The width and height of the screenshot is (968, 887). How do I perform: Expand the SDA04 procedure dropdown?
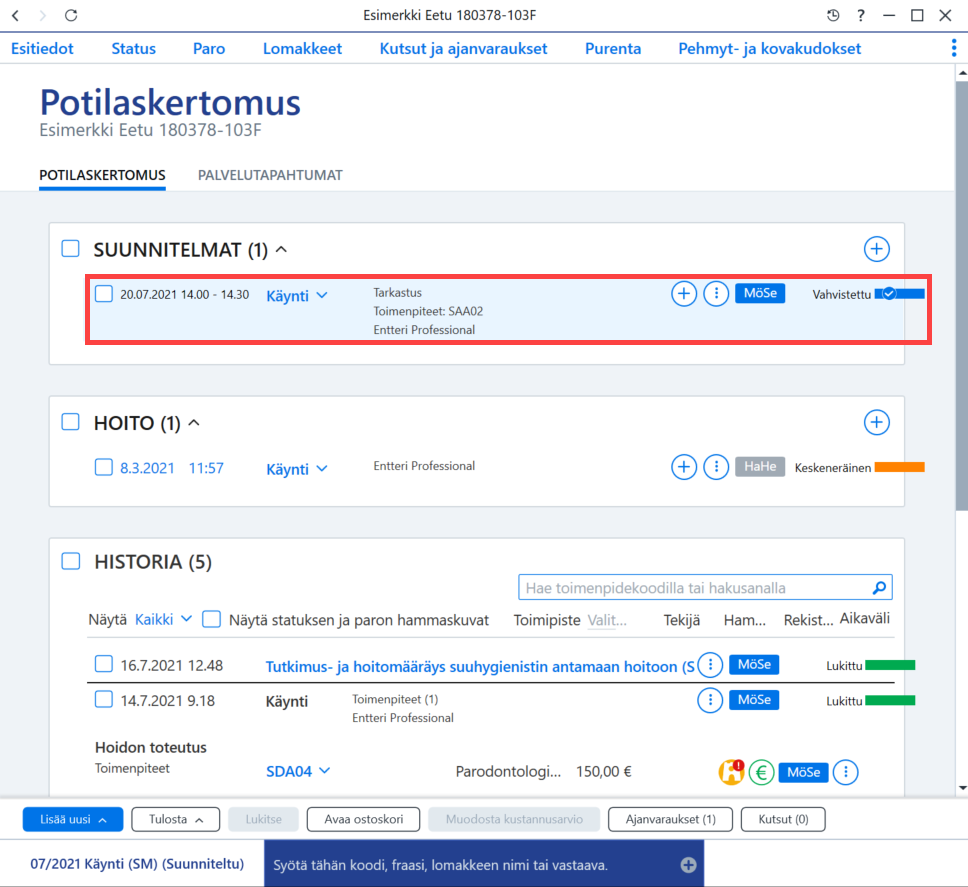pyautogui.click(x=298, y=772)
